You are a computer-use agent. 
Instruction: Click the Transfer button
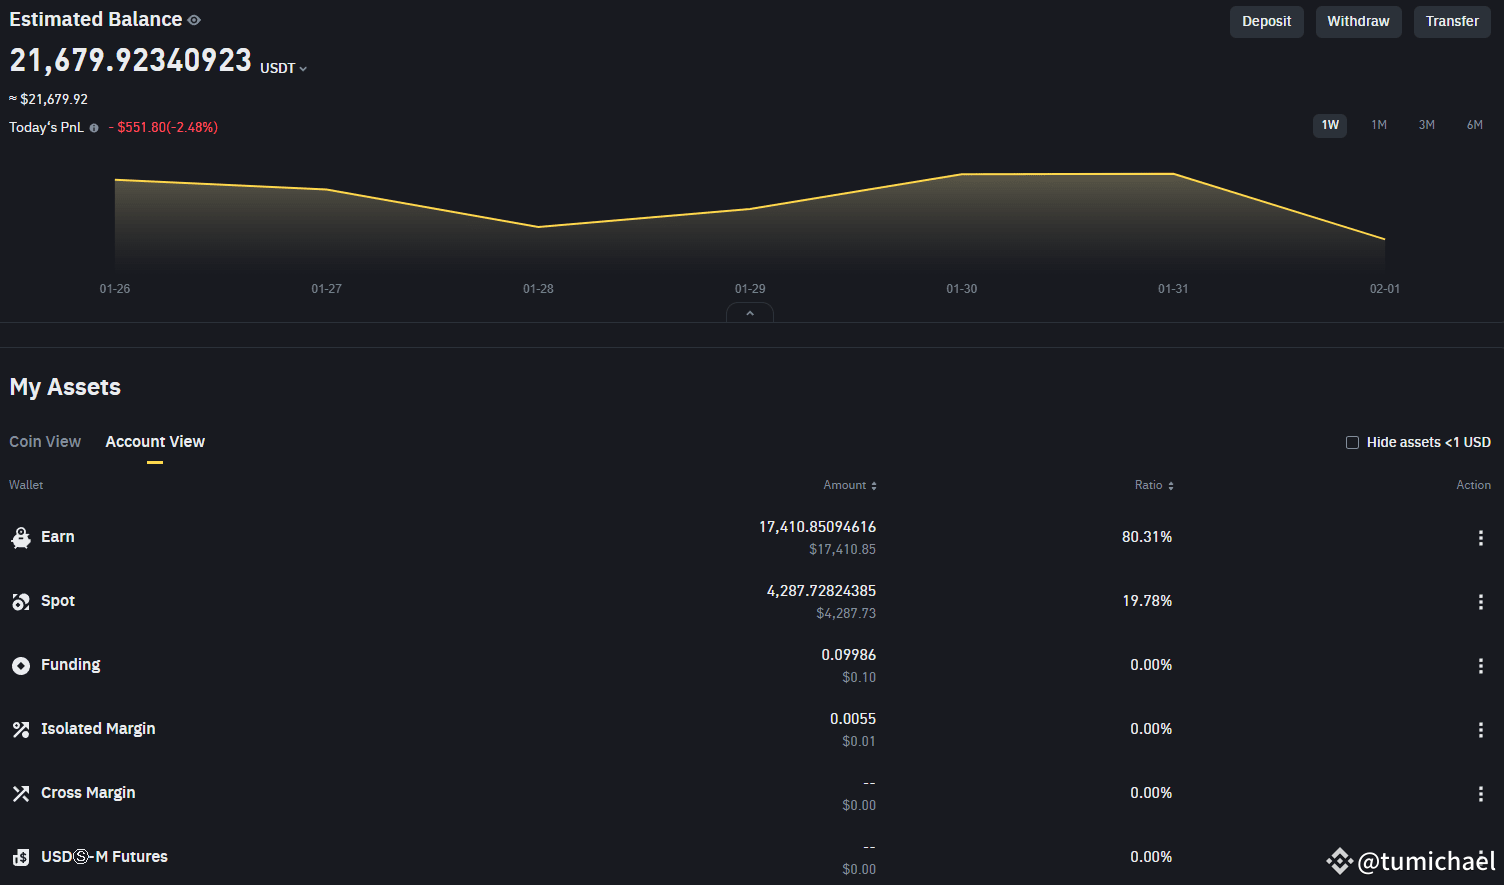coord(1452,21)
